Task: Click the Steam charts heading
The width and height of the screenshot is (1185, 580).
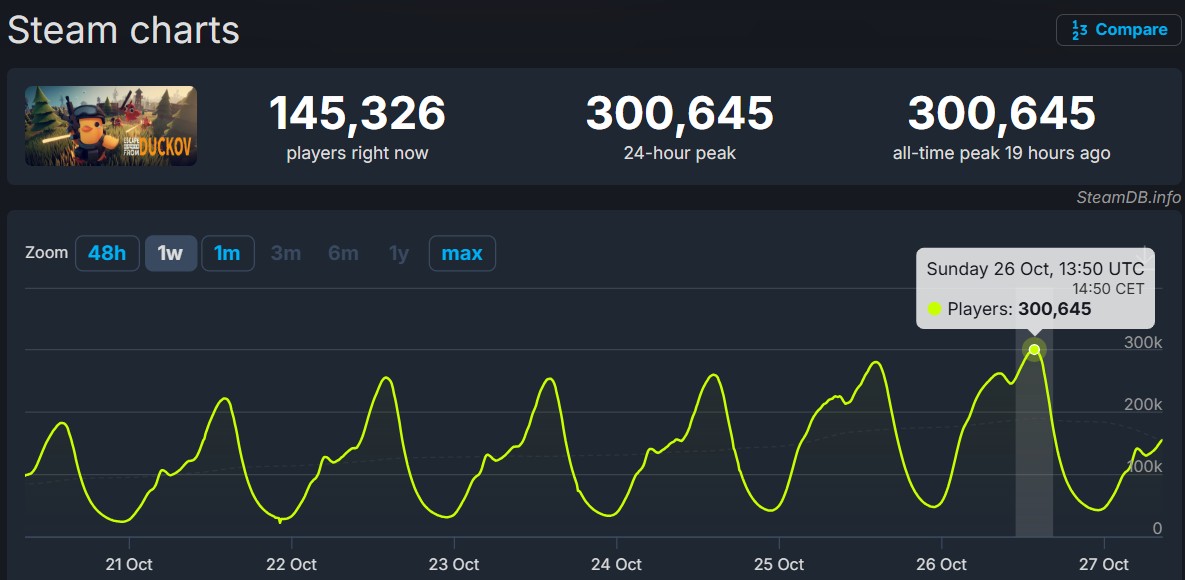Action: [123, 30]
